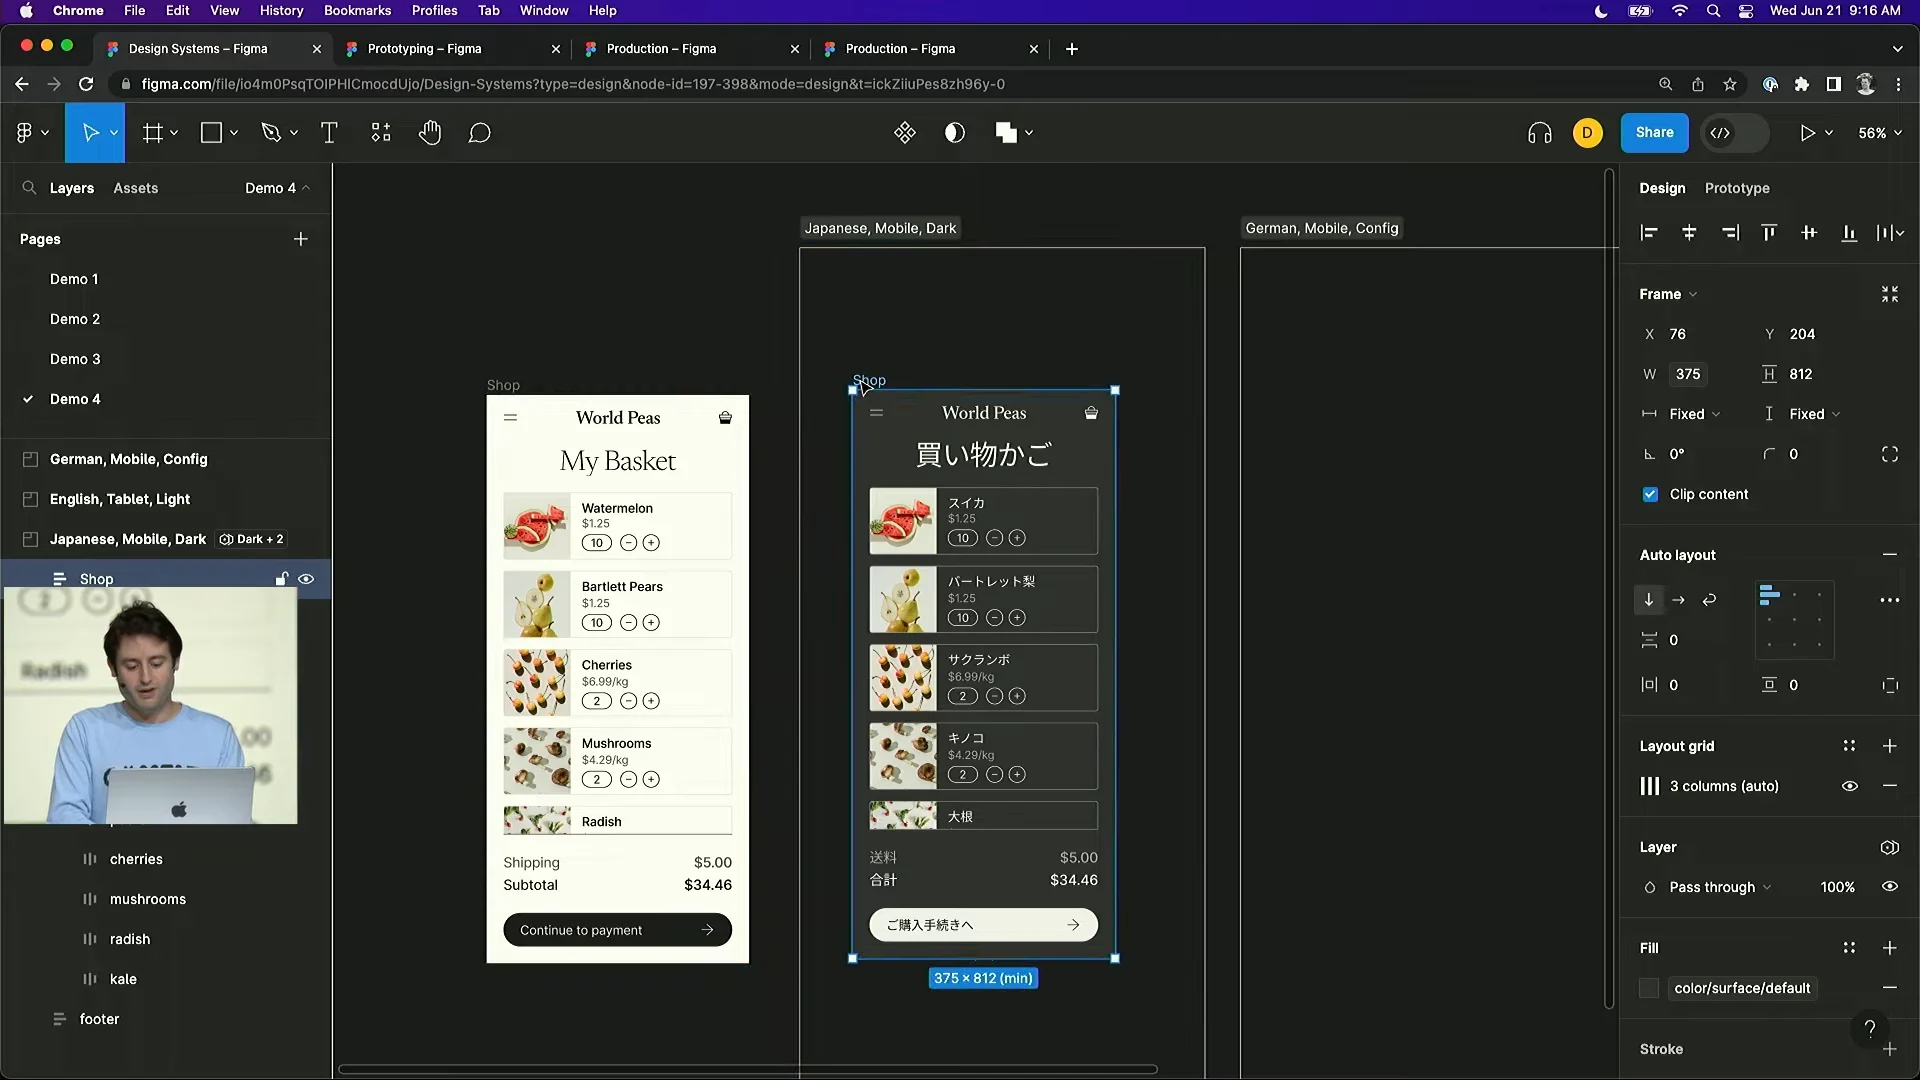The height and width of the screenshot is (1080, 1920).
Task: Click the Share button
Action: pyautogui.click(x=1654, y=133)
